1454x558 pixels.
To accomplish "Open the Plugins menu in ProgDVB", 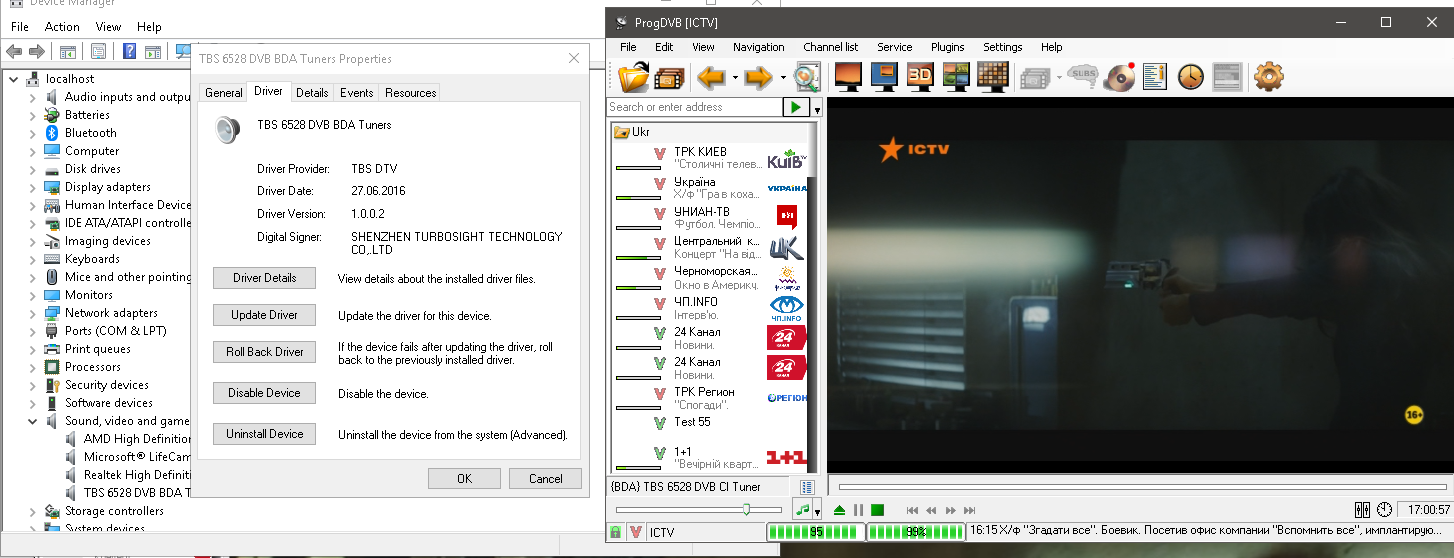I will click(x=947, y=47).
